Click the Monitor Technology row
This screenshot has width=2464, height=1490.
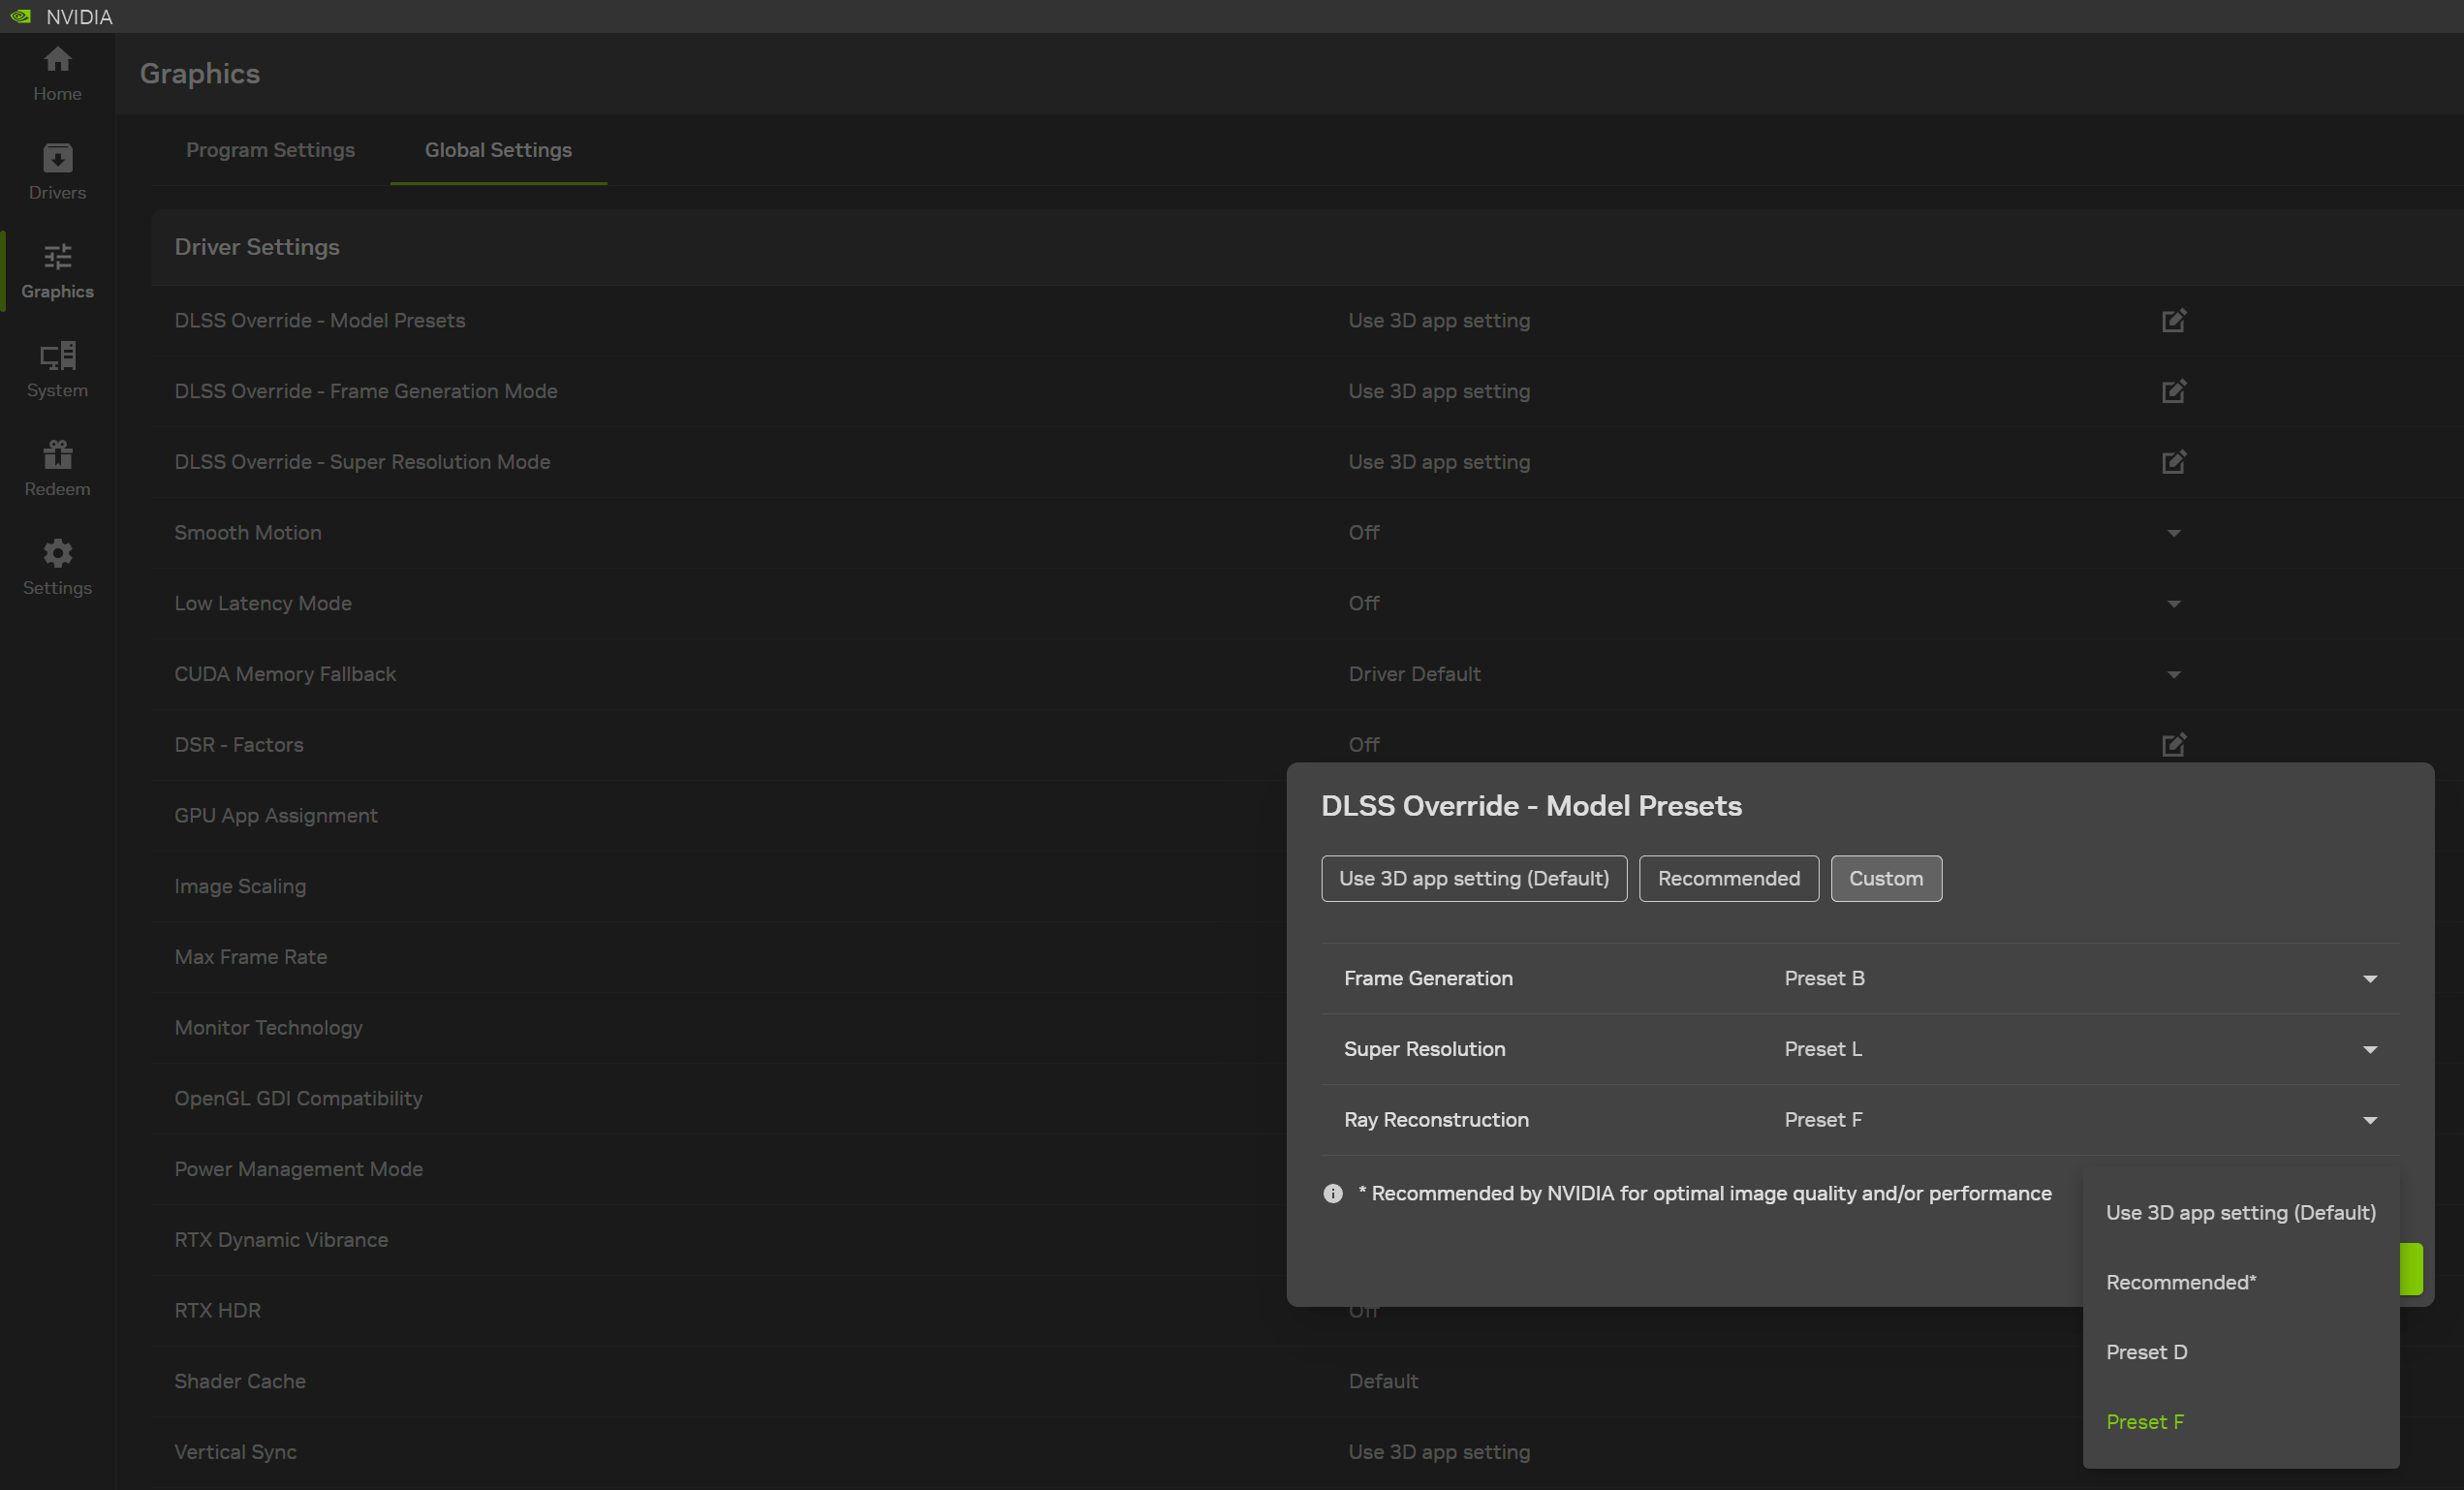(x=718, y=1028)
